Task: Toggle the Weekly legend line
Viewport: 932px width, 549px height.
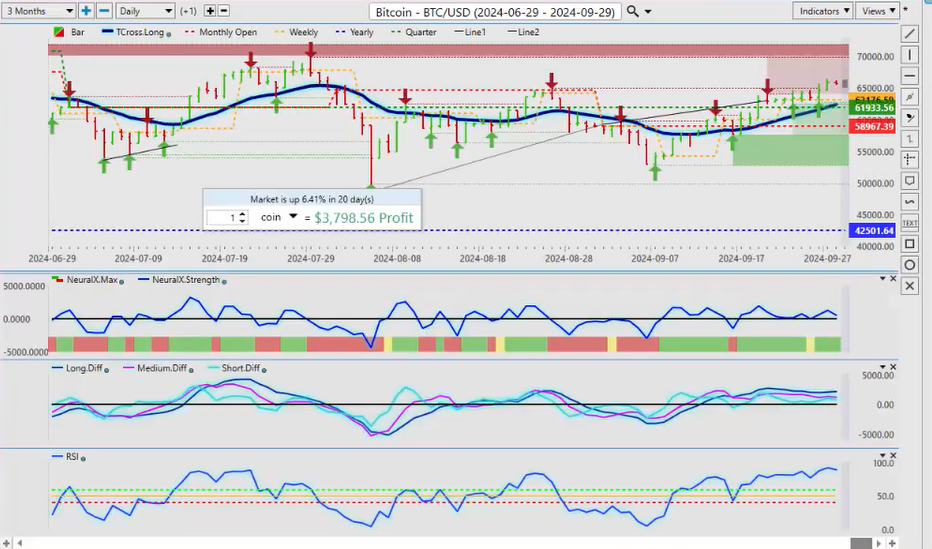Action: point(297,32)
